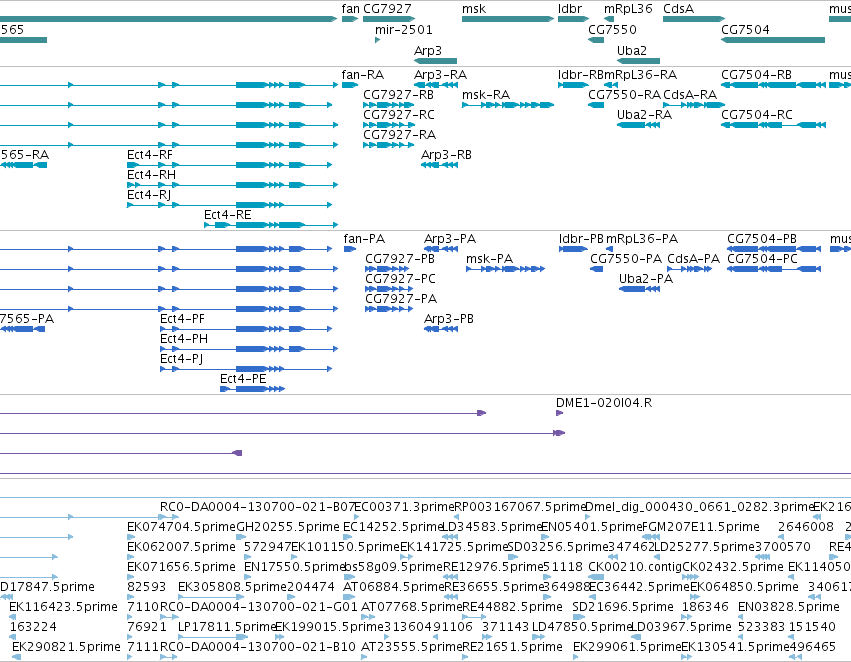
Task: Click the fan-RA transcript label
Action: [363, 74]
